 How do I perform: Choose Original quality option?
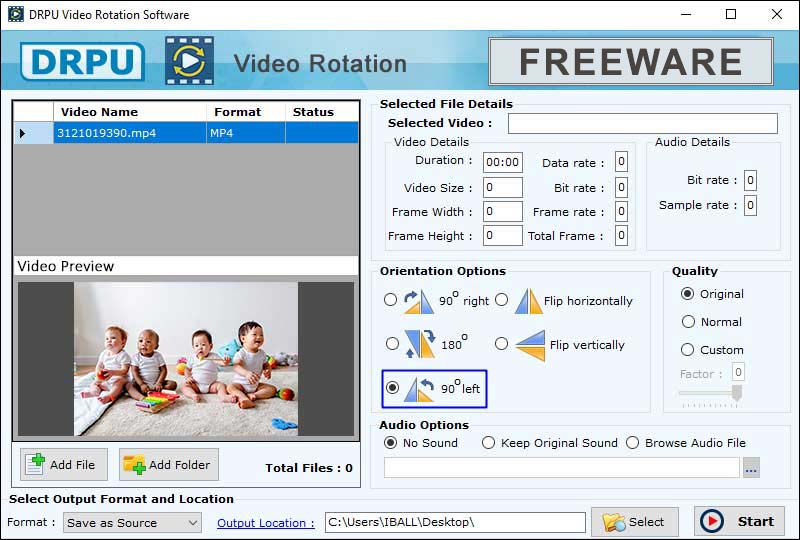pyautogui.click(x=688, y=294)
